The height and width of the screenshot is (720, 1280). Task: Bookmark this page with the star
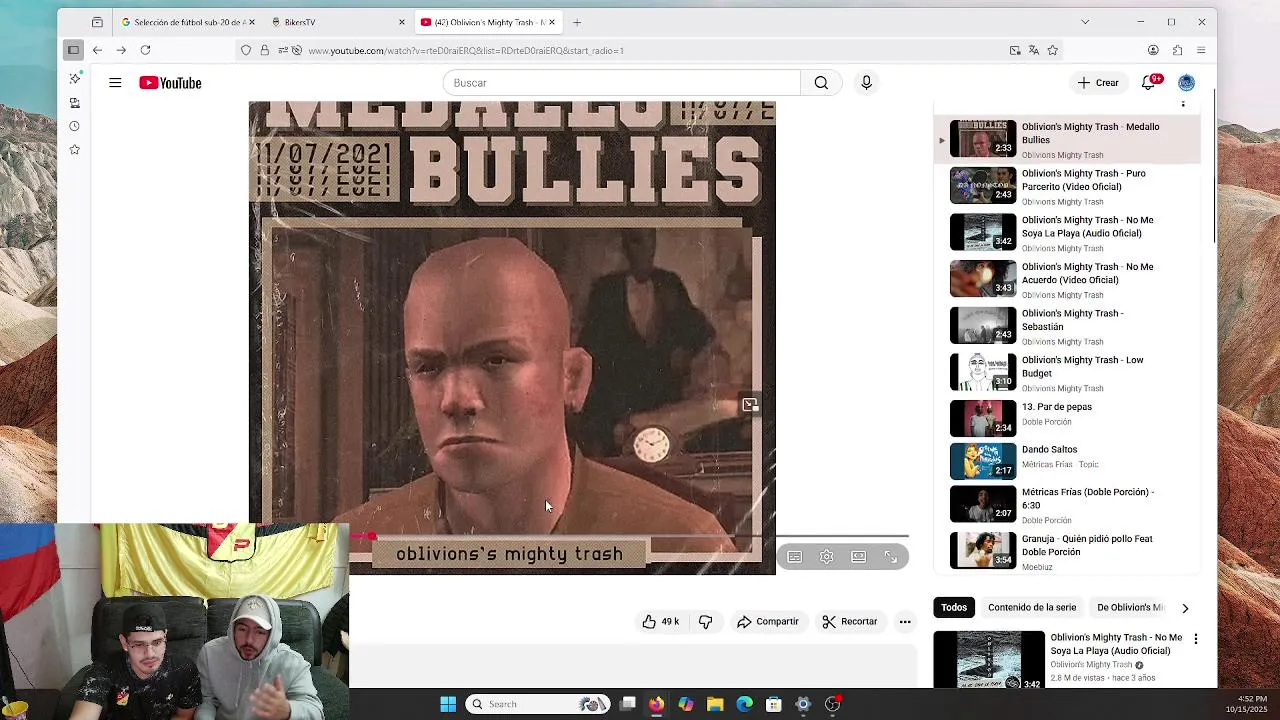[1053, 50]
